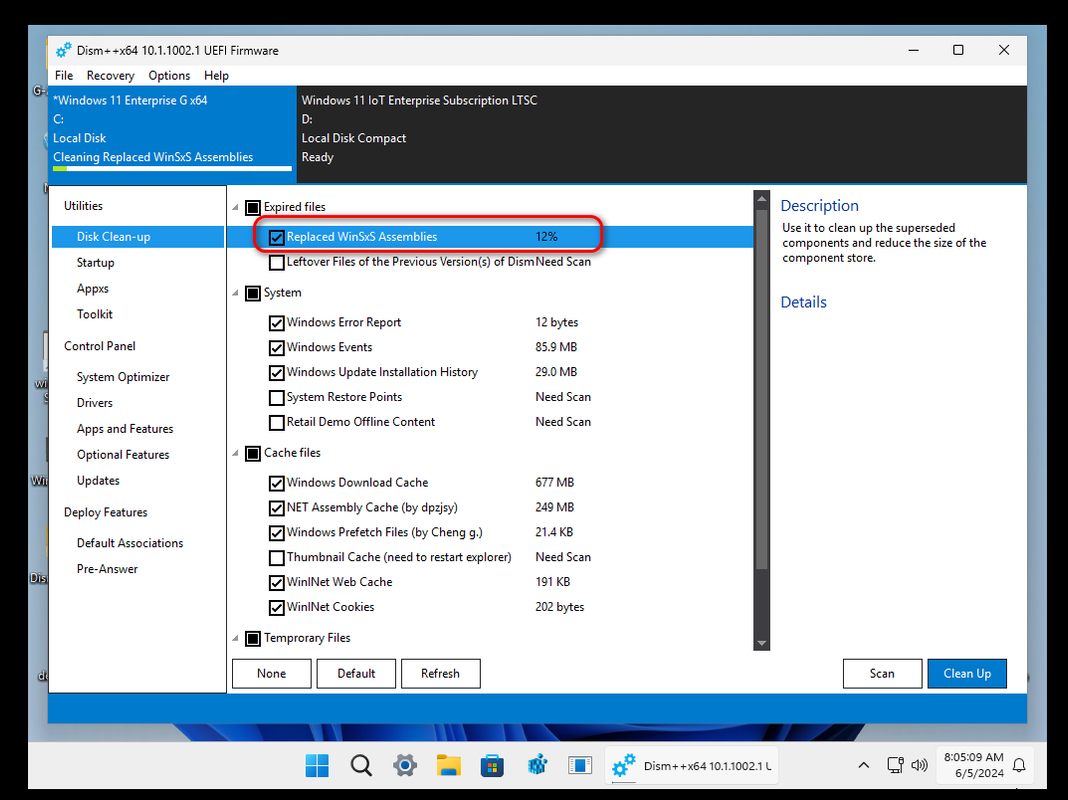Uncheck Replaced WinSxS Assemblies

277,237
